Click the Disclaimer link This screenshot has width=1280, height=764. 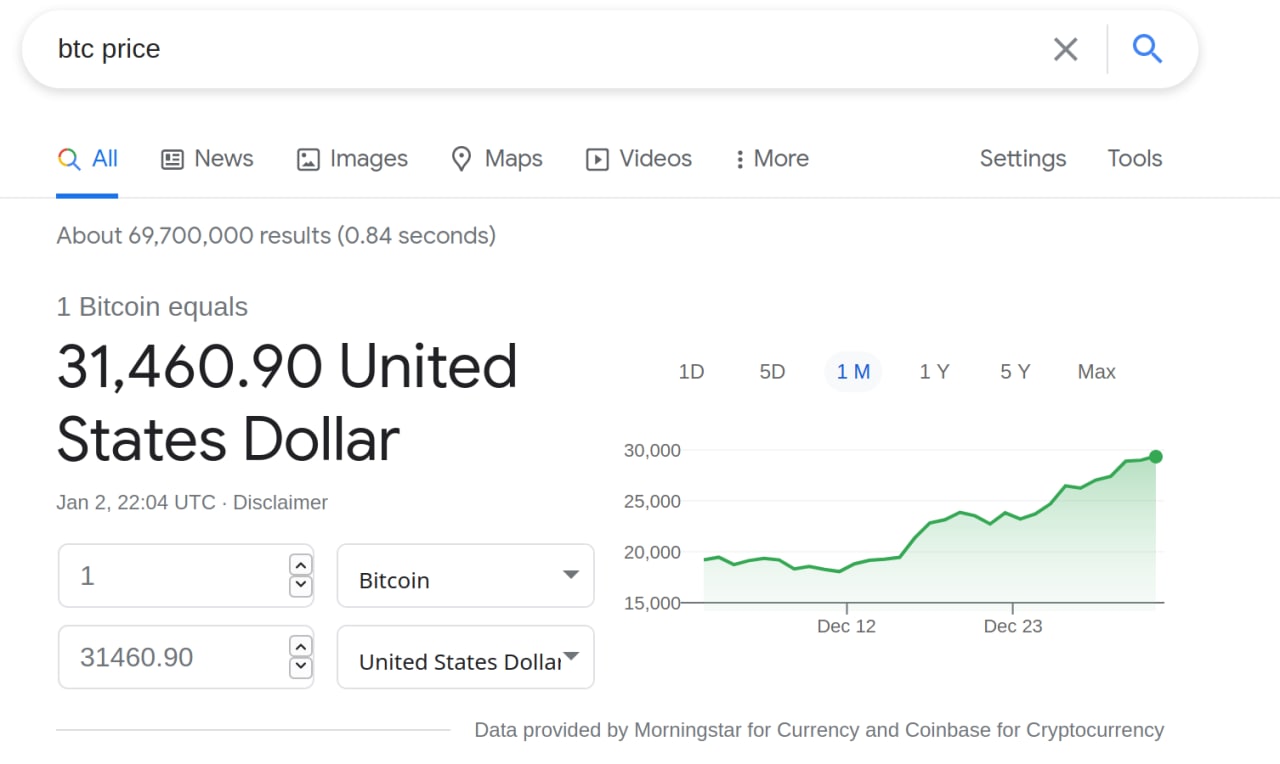click(x=280, y=503)
